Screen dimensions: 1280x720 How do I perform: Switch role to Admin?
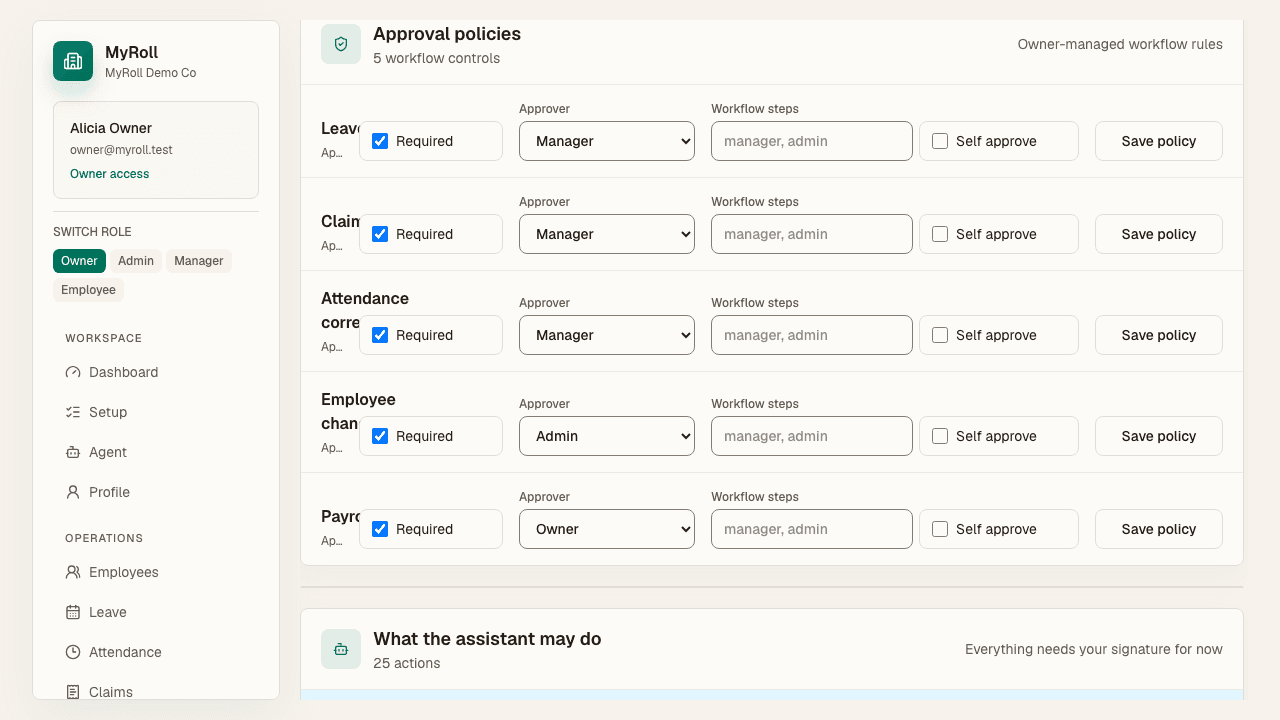pos(136,261)
